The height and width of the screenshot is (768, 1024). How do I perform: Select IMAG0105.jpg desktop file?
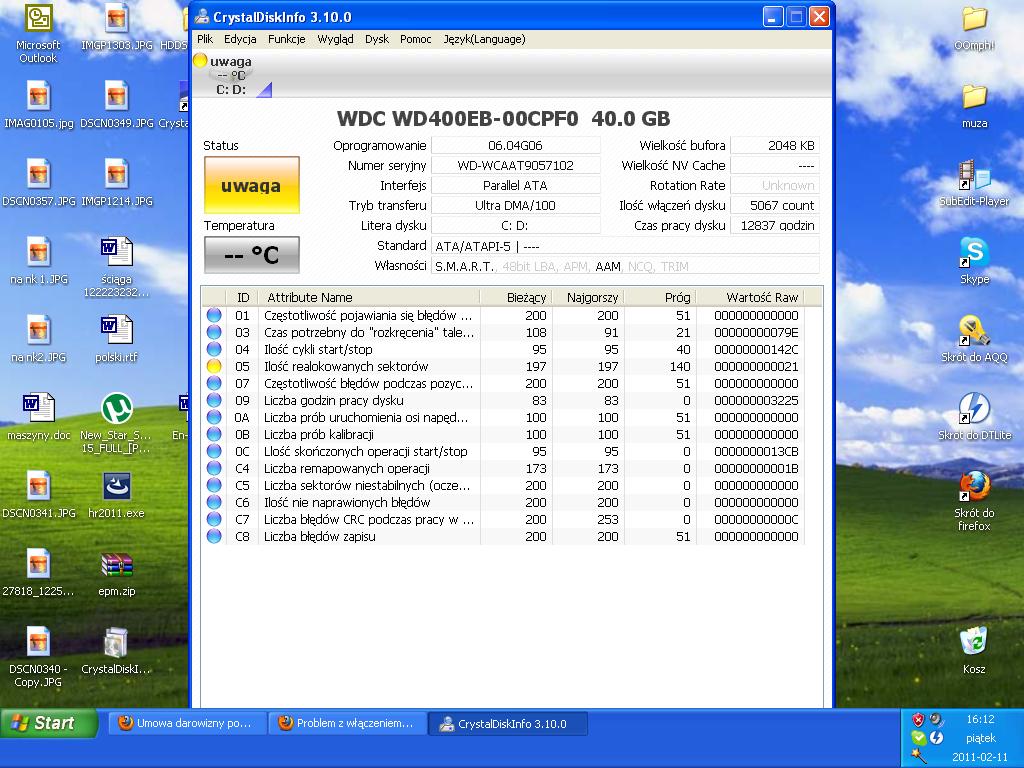[x=39, y=104]
